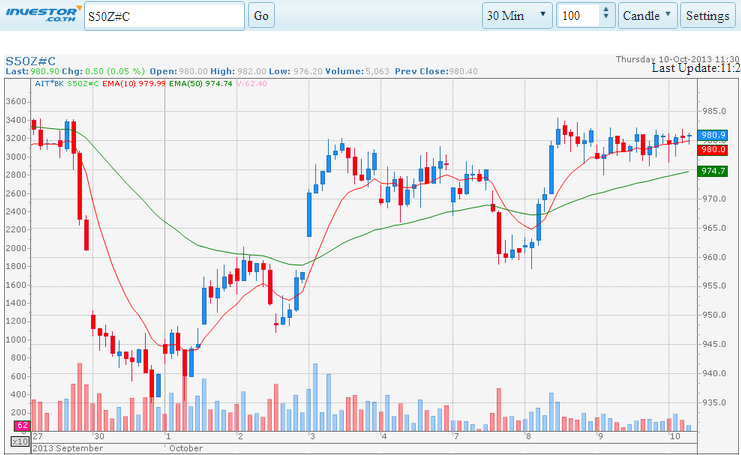This screenshot has height=455, width=741.
Task: Click the blue 980.9 last price tag
Action: pyautogui.click(x=713, y=135)
